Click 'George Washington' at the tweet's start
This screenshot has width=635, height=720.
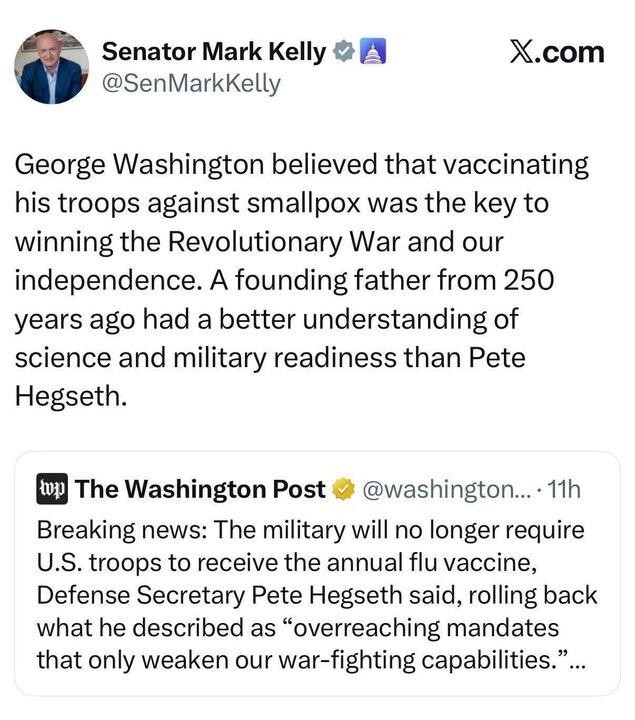[134, 164]
